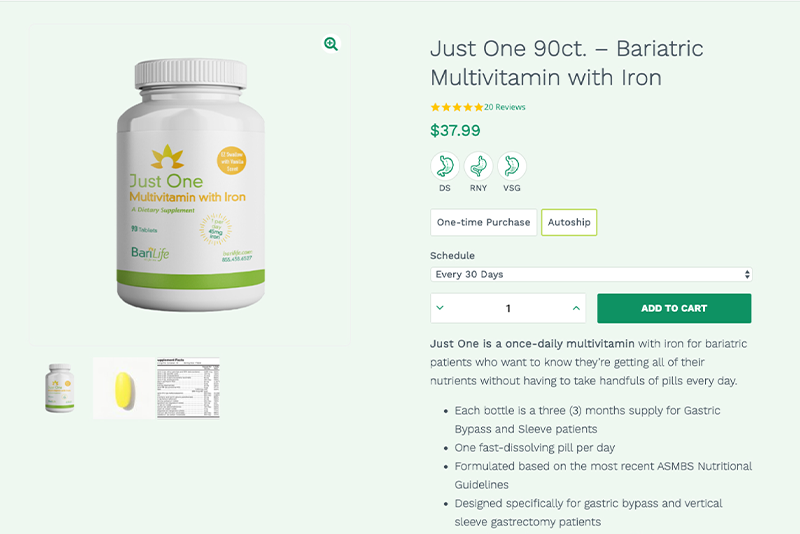This screenshot has height=534, width=800.
Task: Click the Just One 90ct product title
Action: [566, 63]
